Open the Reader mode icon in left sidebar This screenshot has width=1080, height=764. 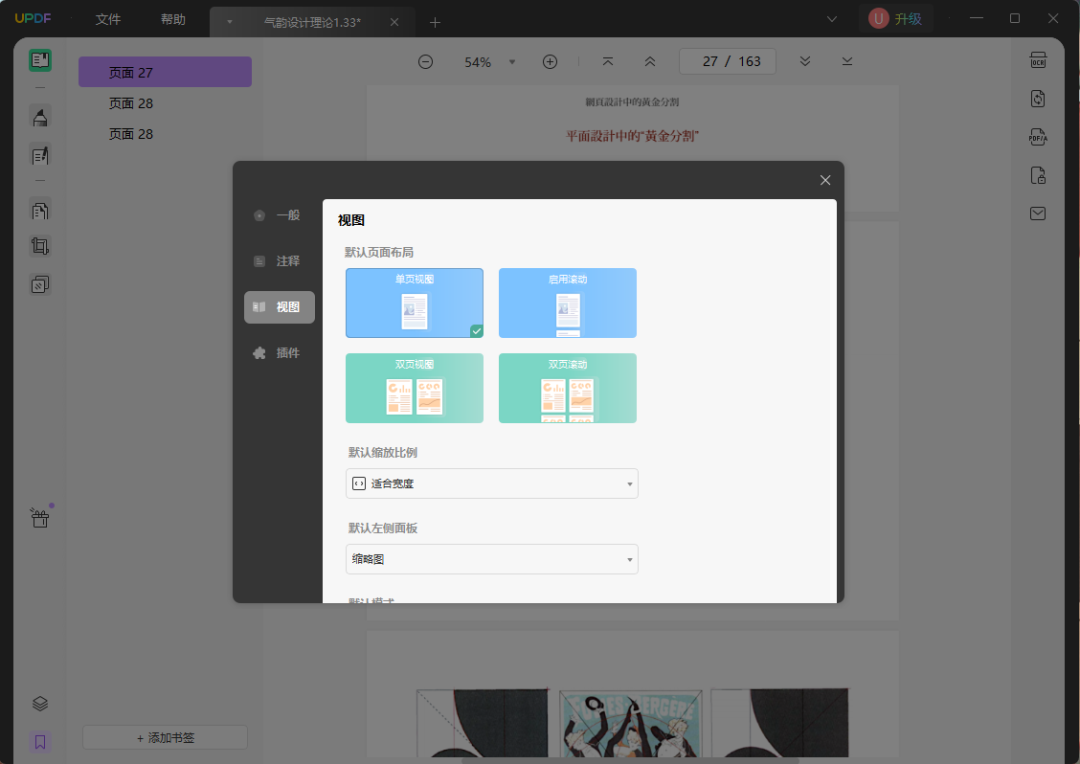40,61
